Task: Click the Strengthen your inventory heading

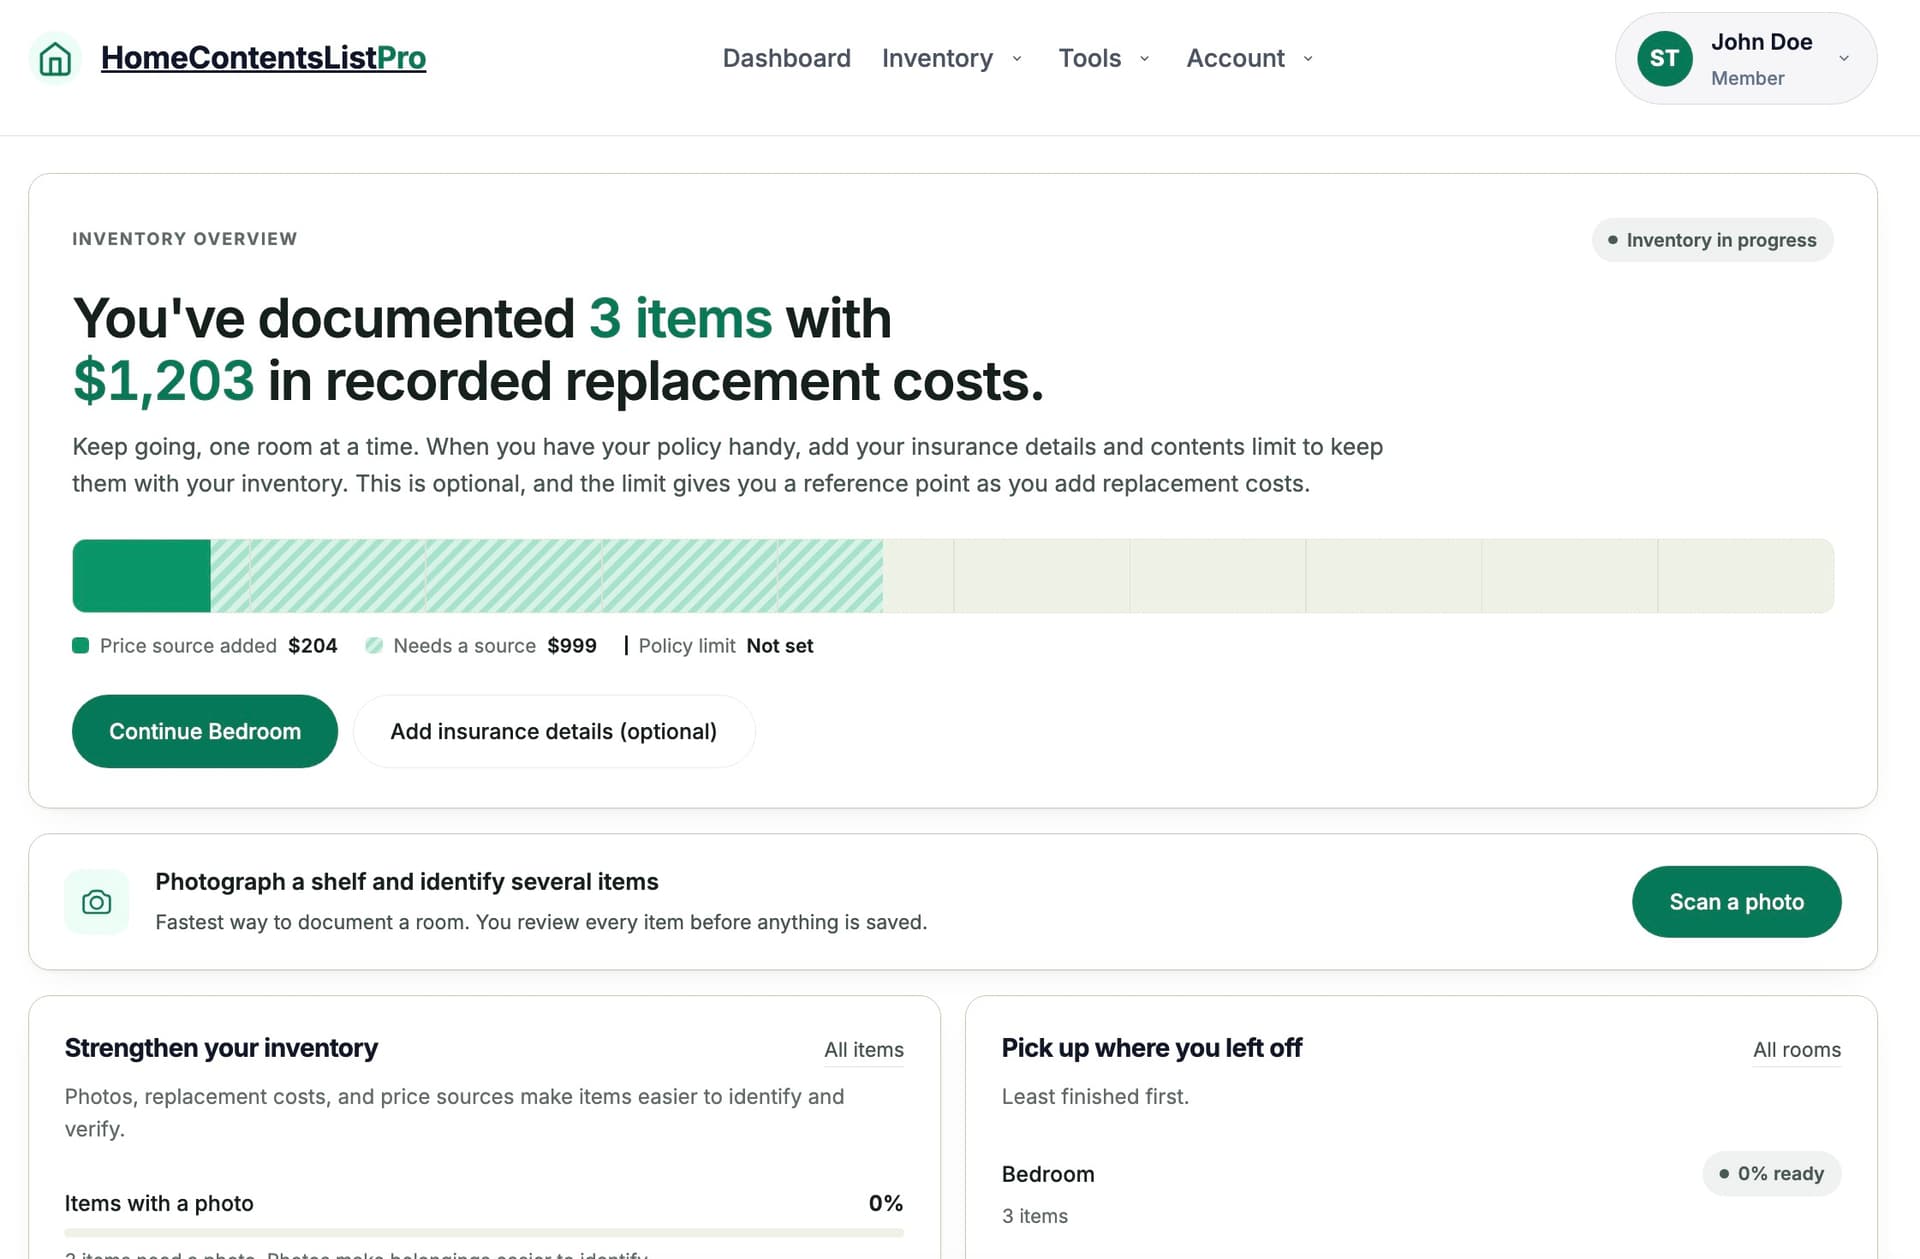Action: [x=221, y=1048]
